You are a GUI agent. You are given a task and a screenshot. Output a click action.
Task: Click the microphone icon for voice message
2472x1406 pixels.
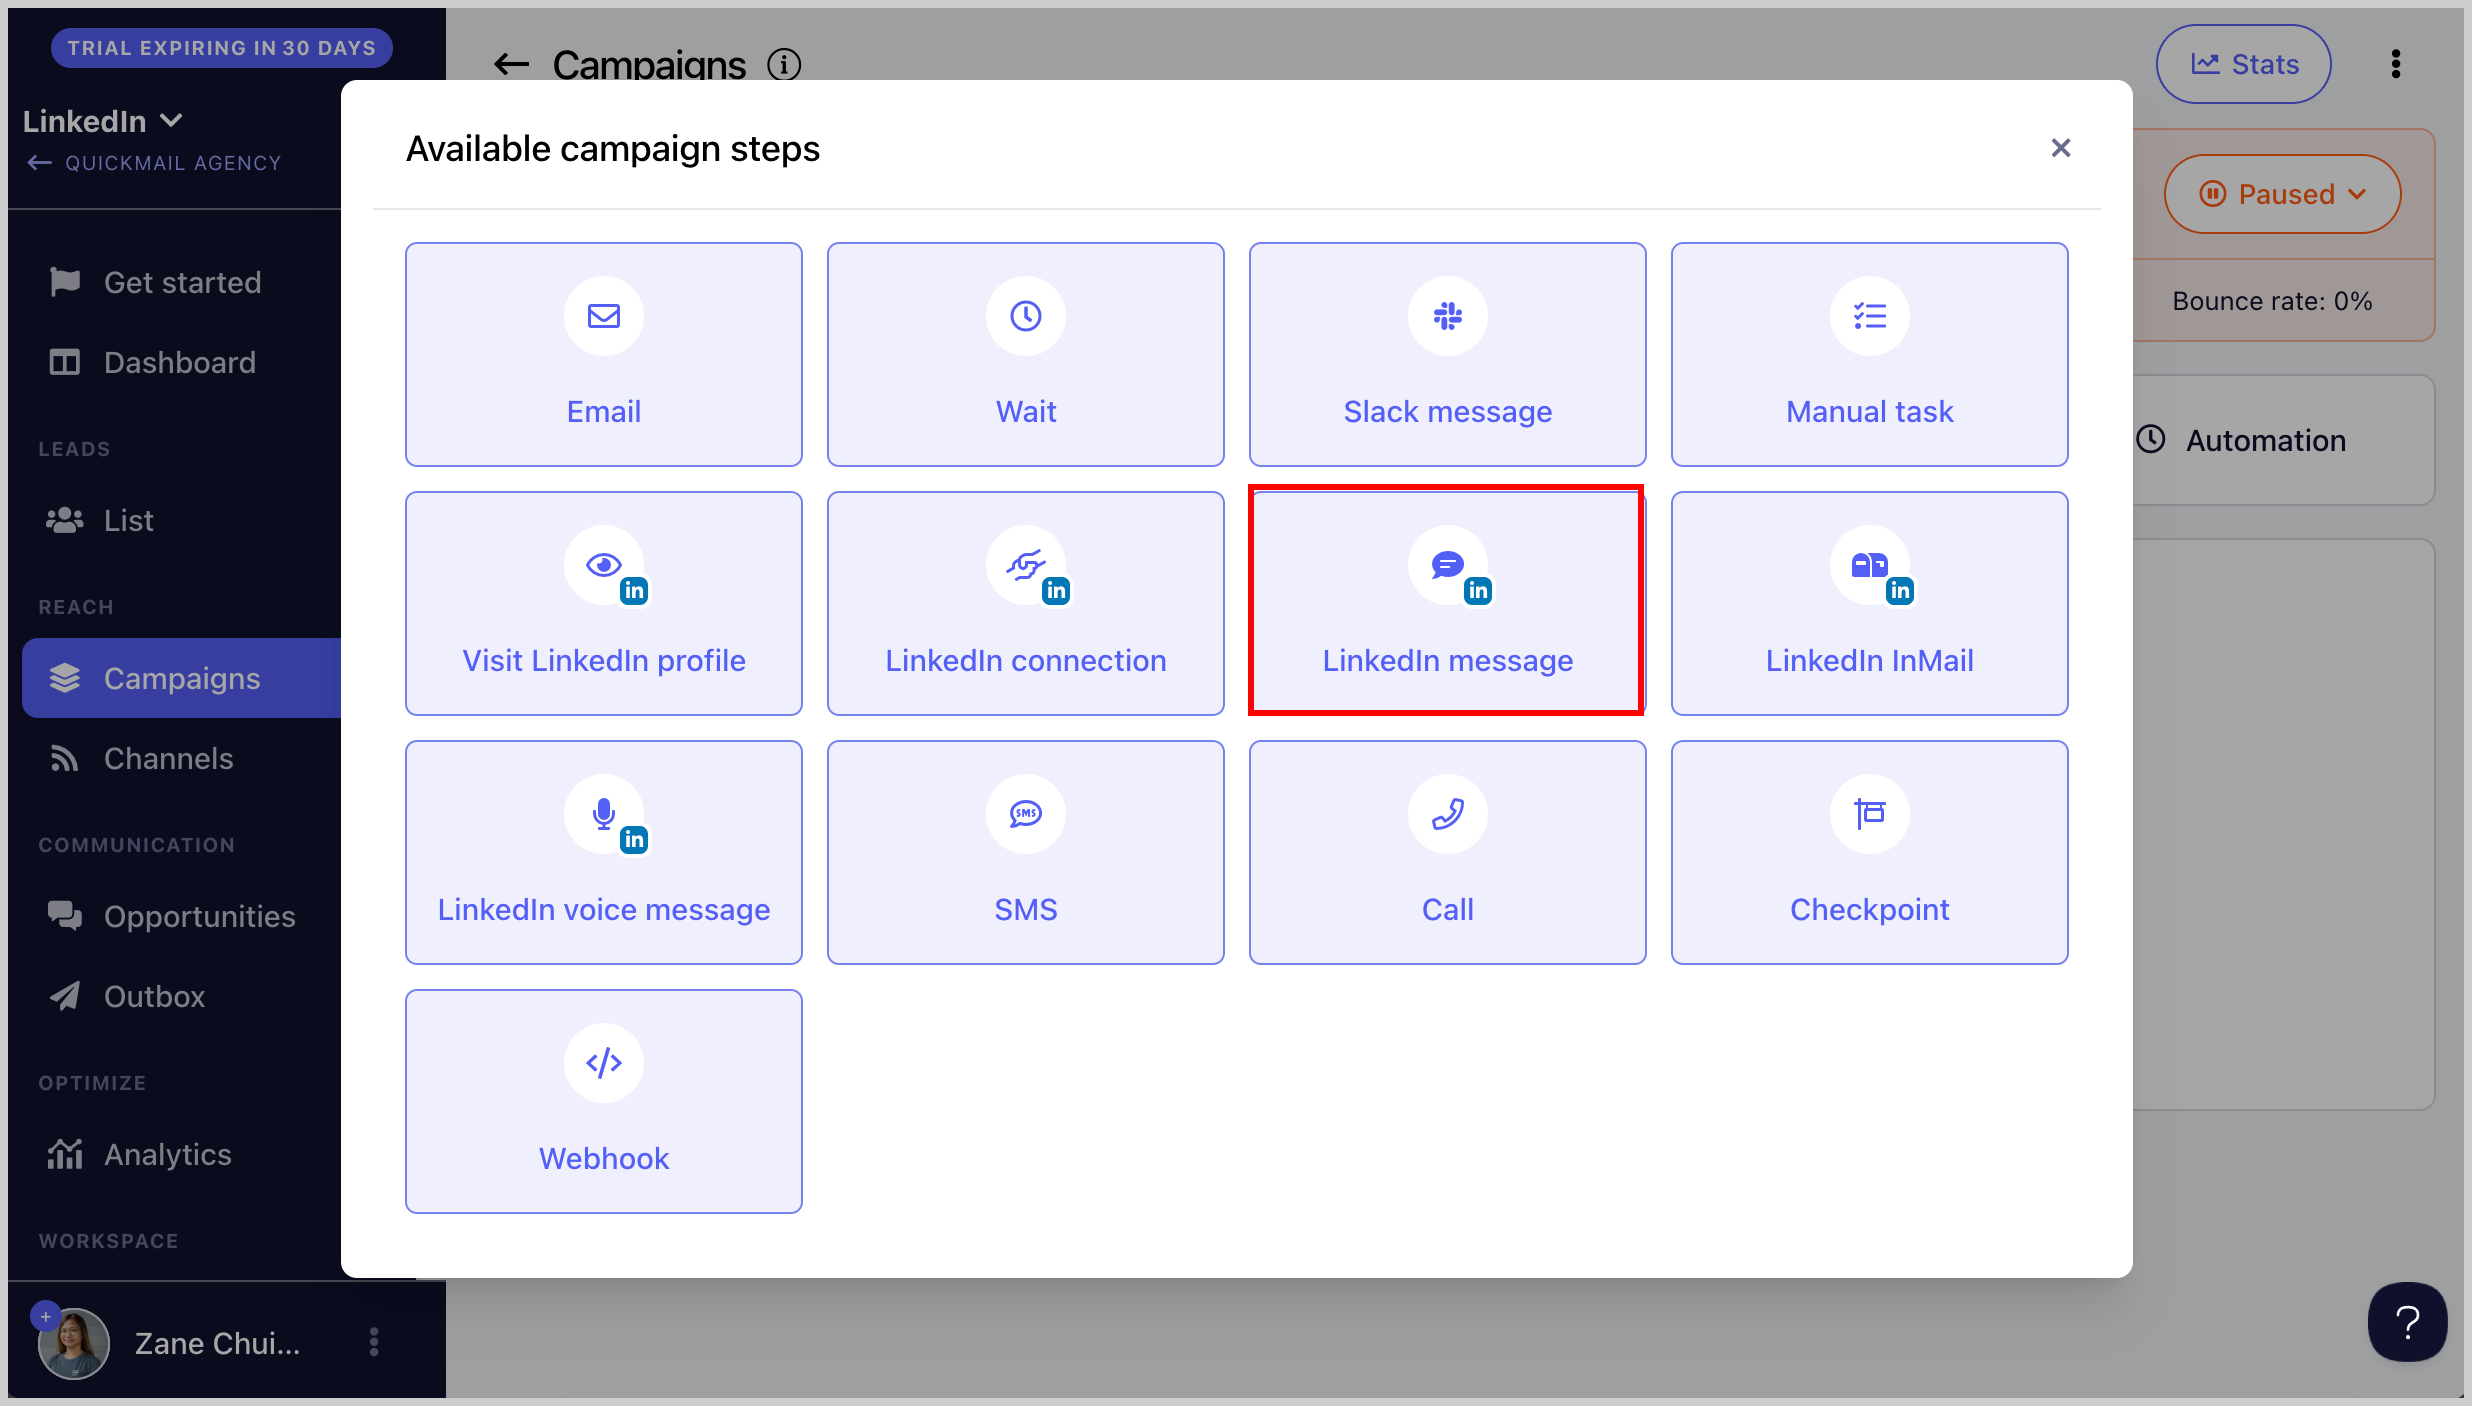coord(604,814)
